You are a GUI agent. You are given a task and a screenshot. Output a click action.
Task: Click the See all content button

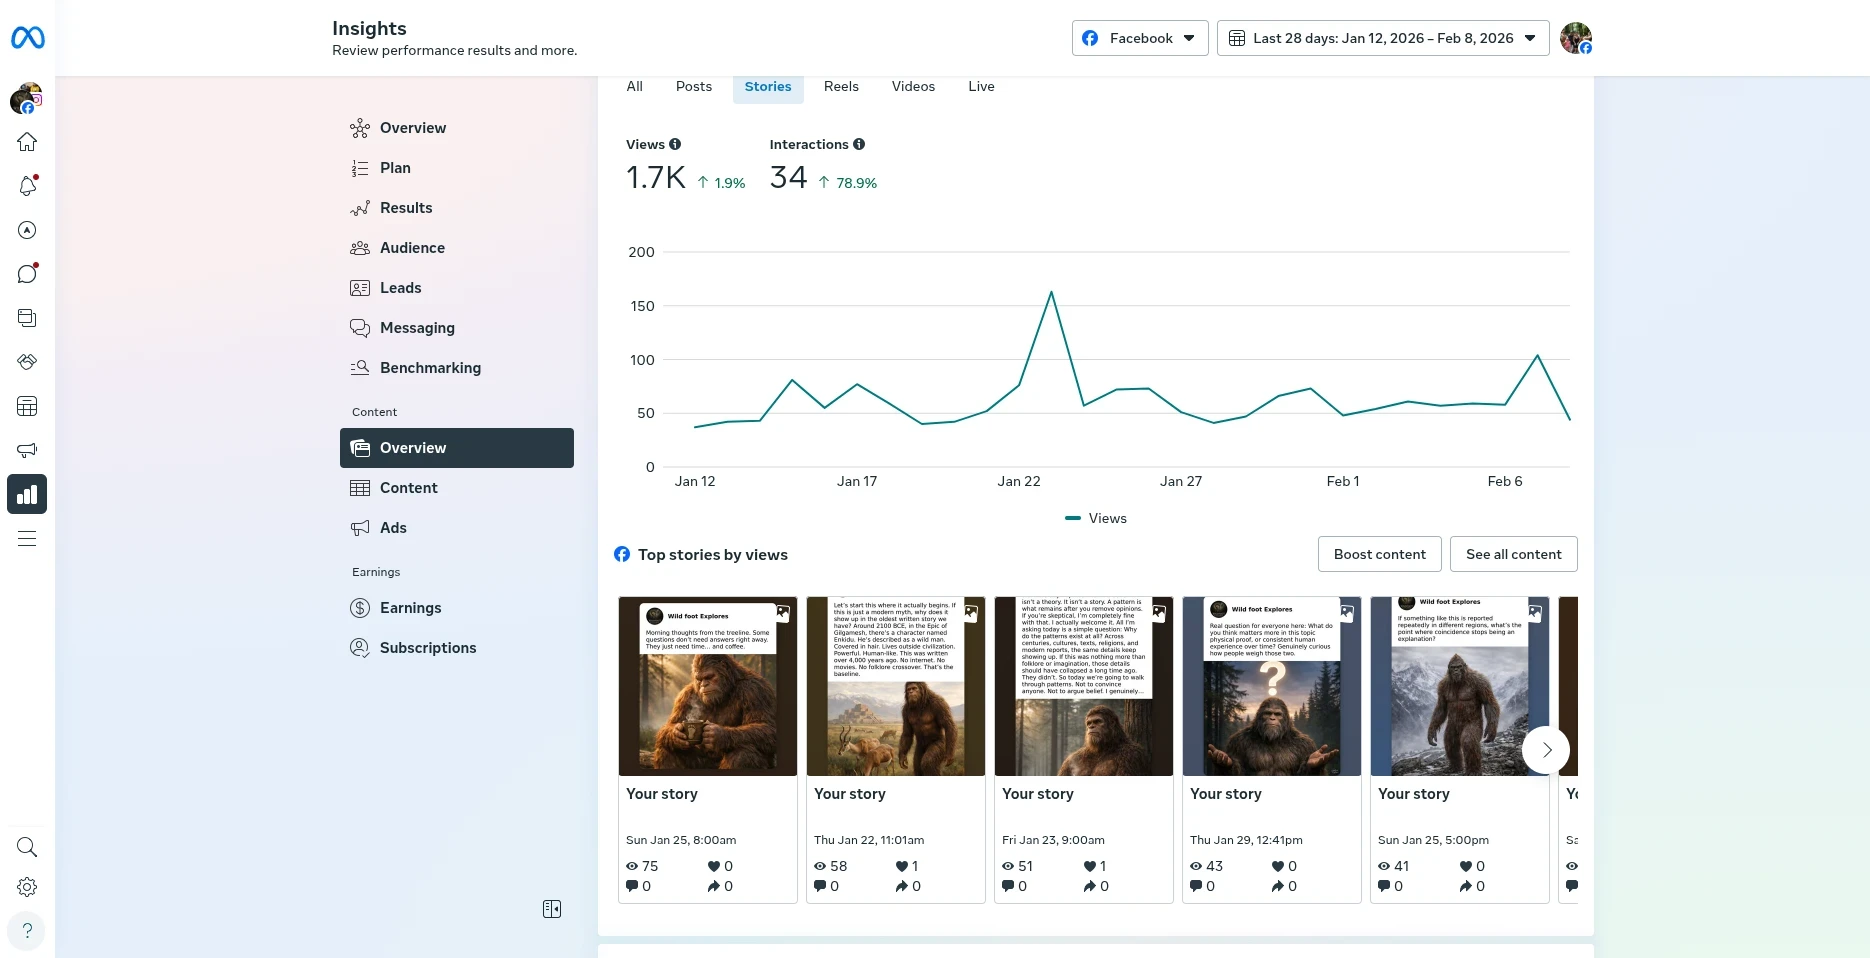point(1513,554)
